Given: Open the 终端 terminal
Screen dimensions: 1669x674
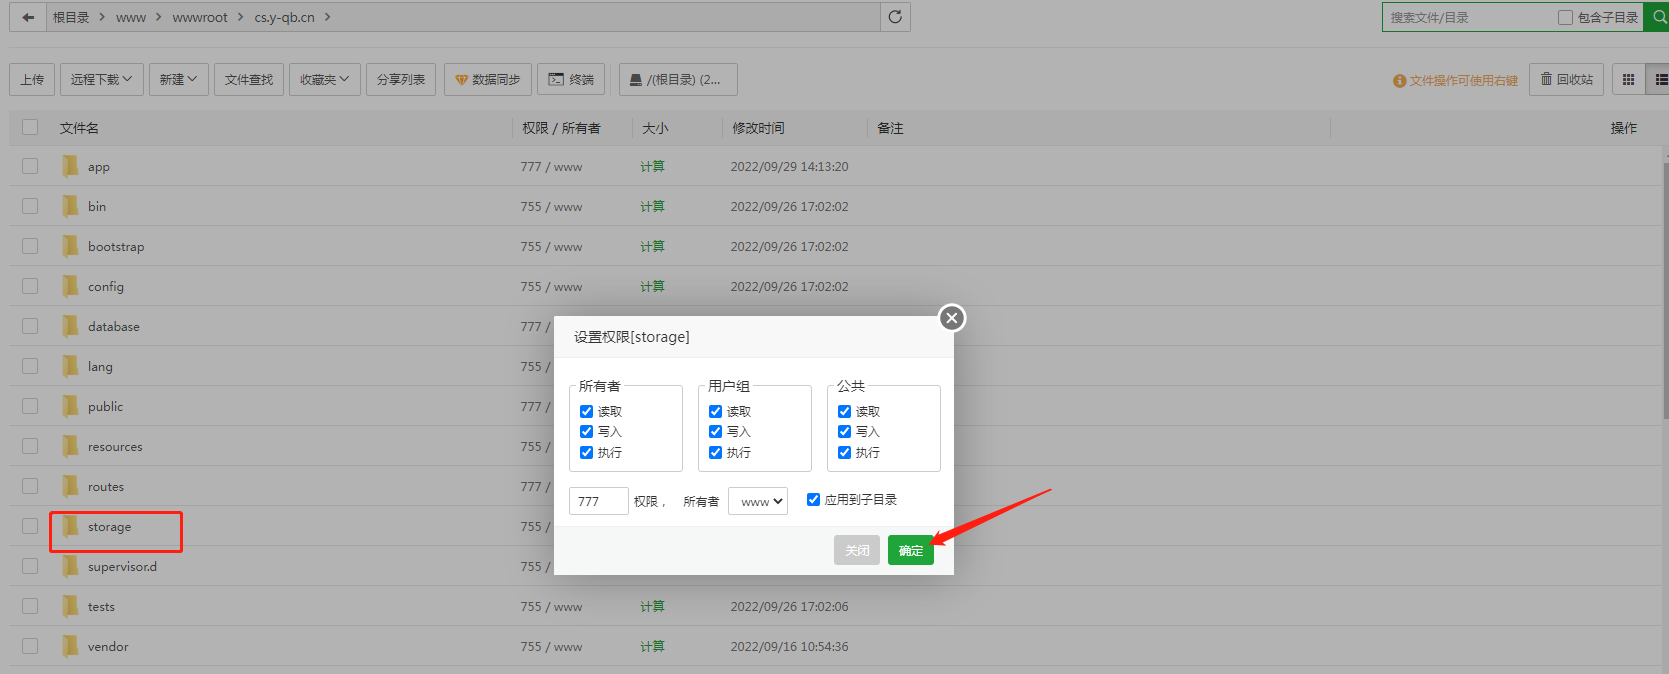Looking at the screenshot, I should (571, 79).
